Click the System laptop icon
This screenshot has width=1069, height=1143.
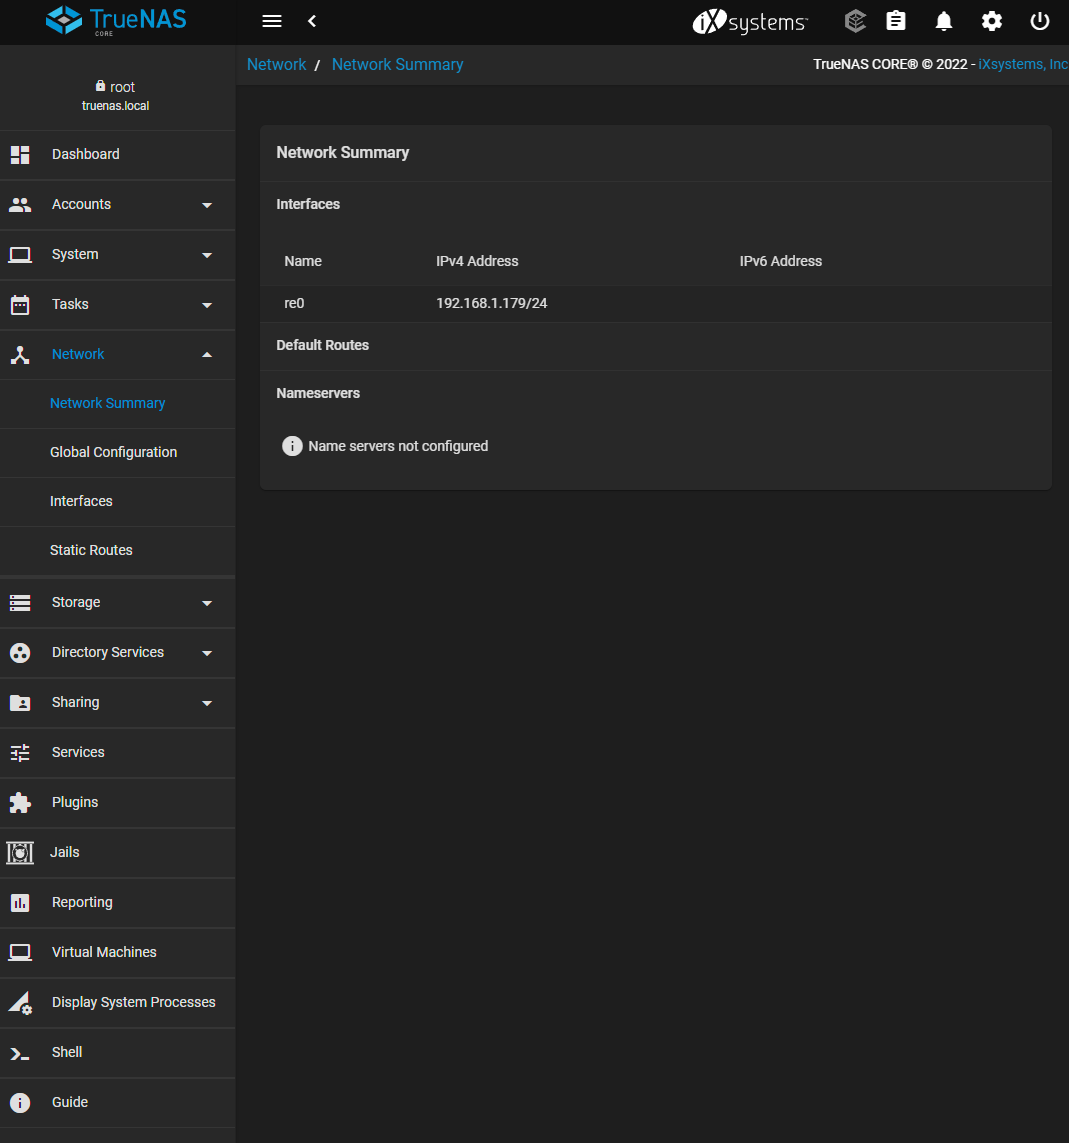pos(20,254)
